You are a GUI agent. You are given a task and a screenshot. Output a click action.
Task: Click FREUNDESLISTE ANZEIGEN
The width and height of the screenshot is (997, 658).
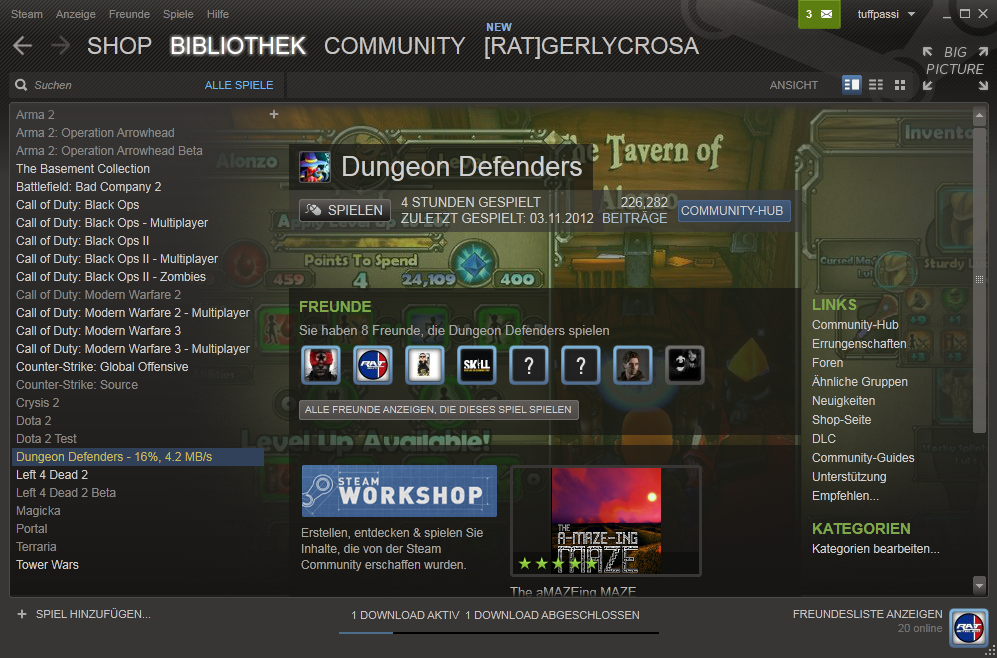[867, 614]
